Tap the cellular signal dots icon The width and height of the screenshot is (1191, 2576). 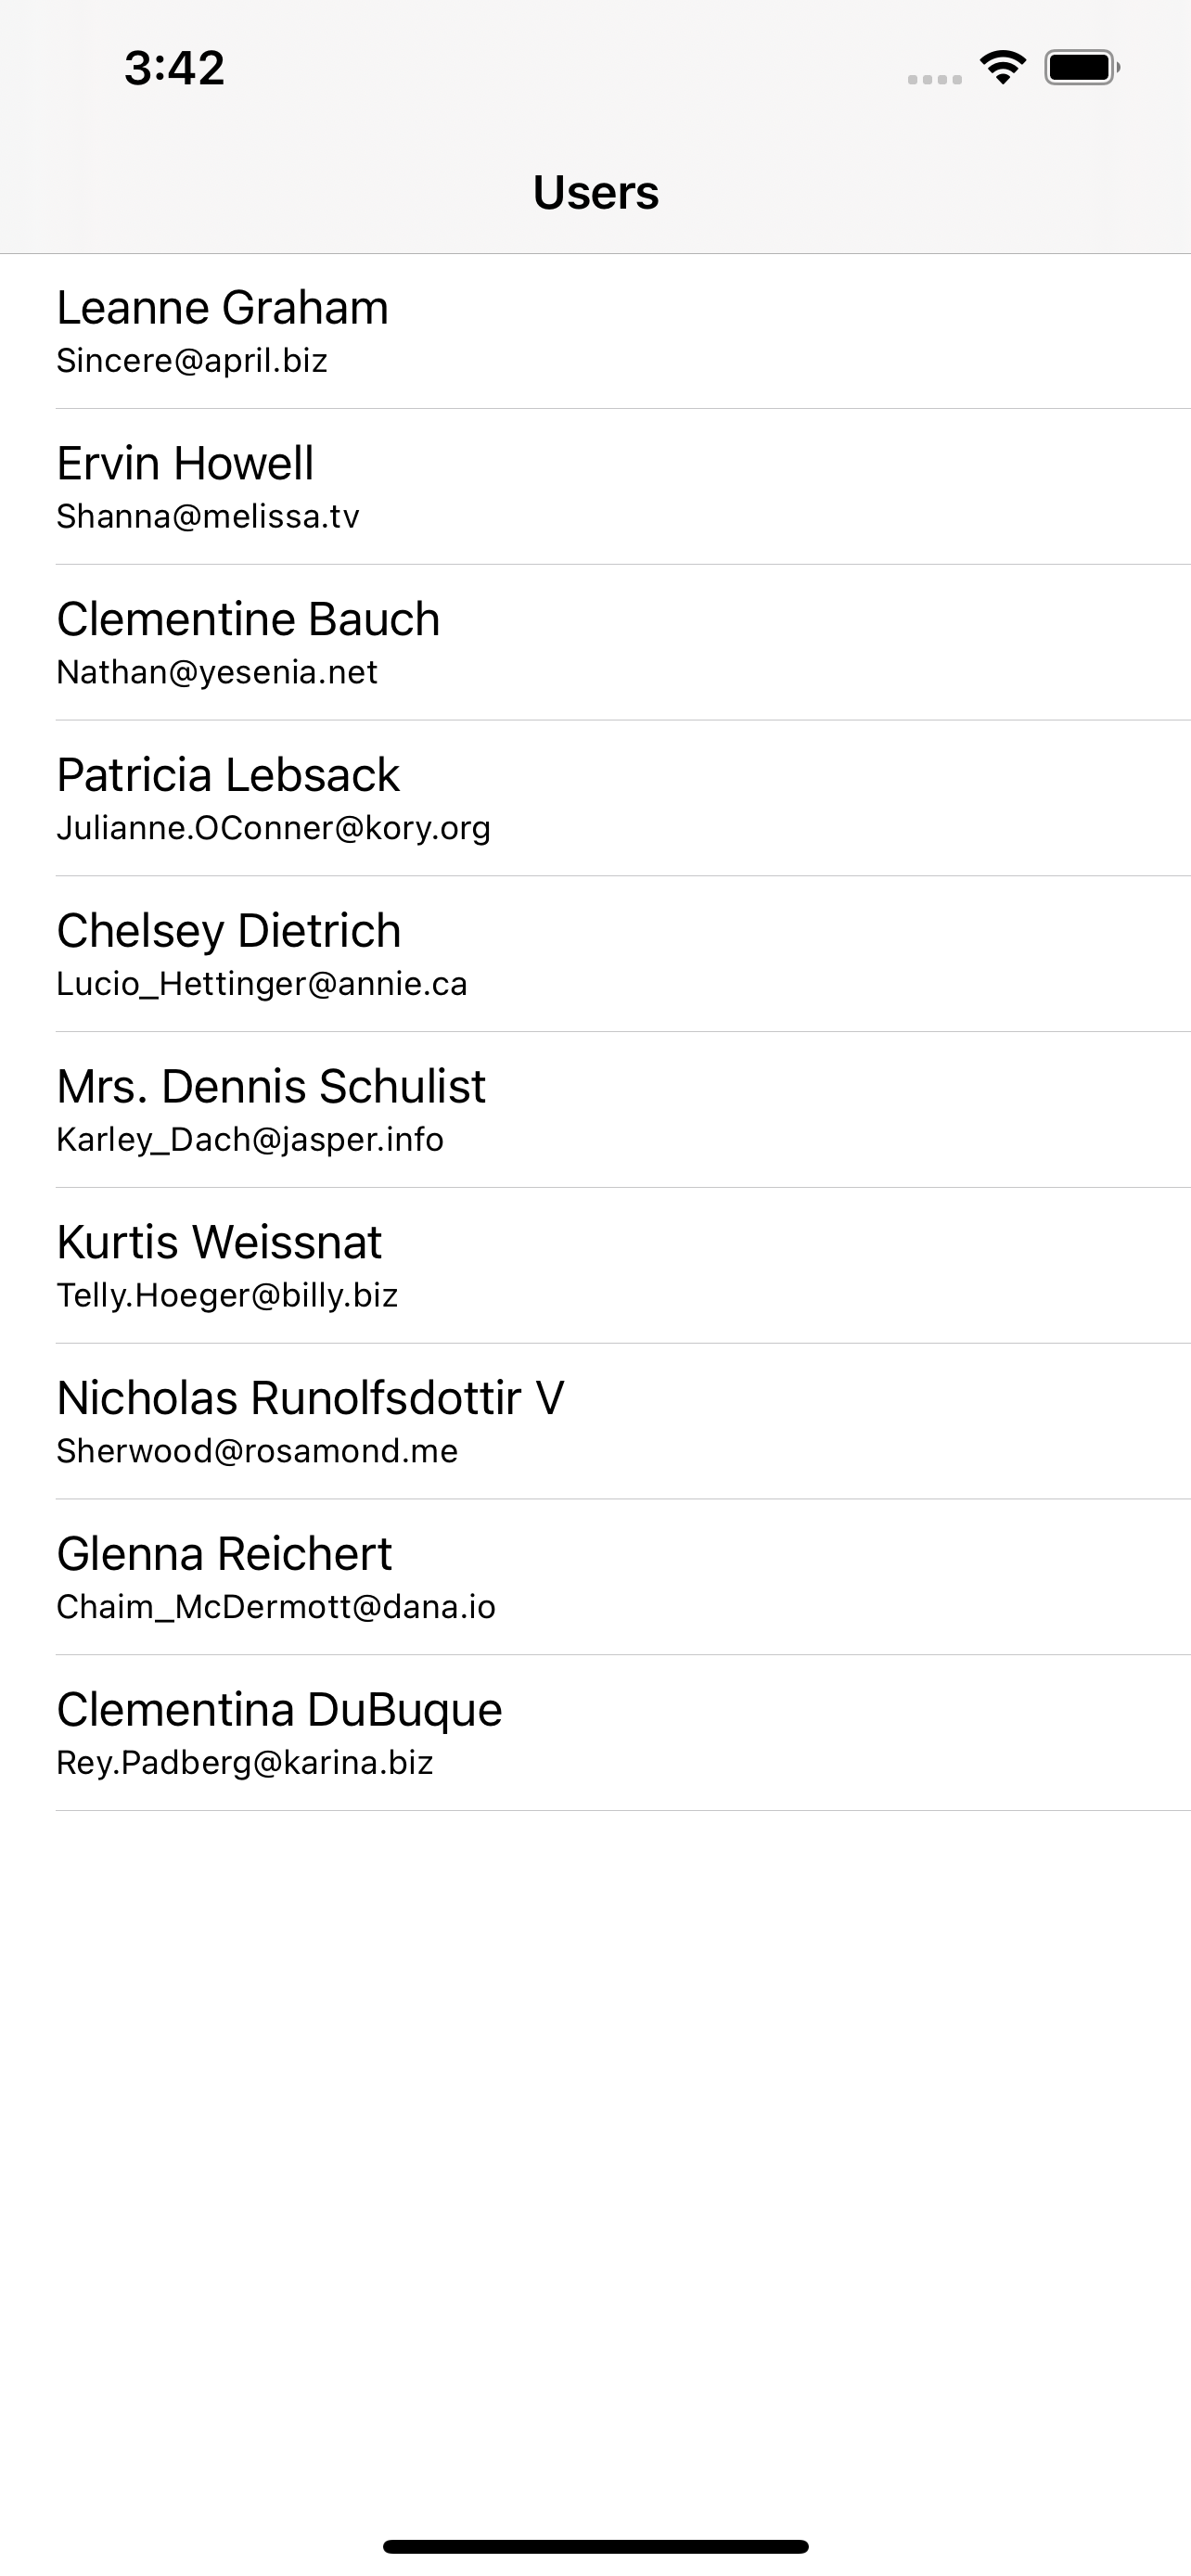click(x=934, y=79)
